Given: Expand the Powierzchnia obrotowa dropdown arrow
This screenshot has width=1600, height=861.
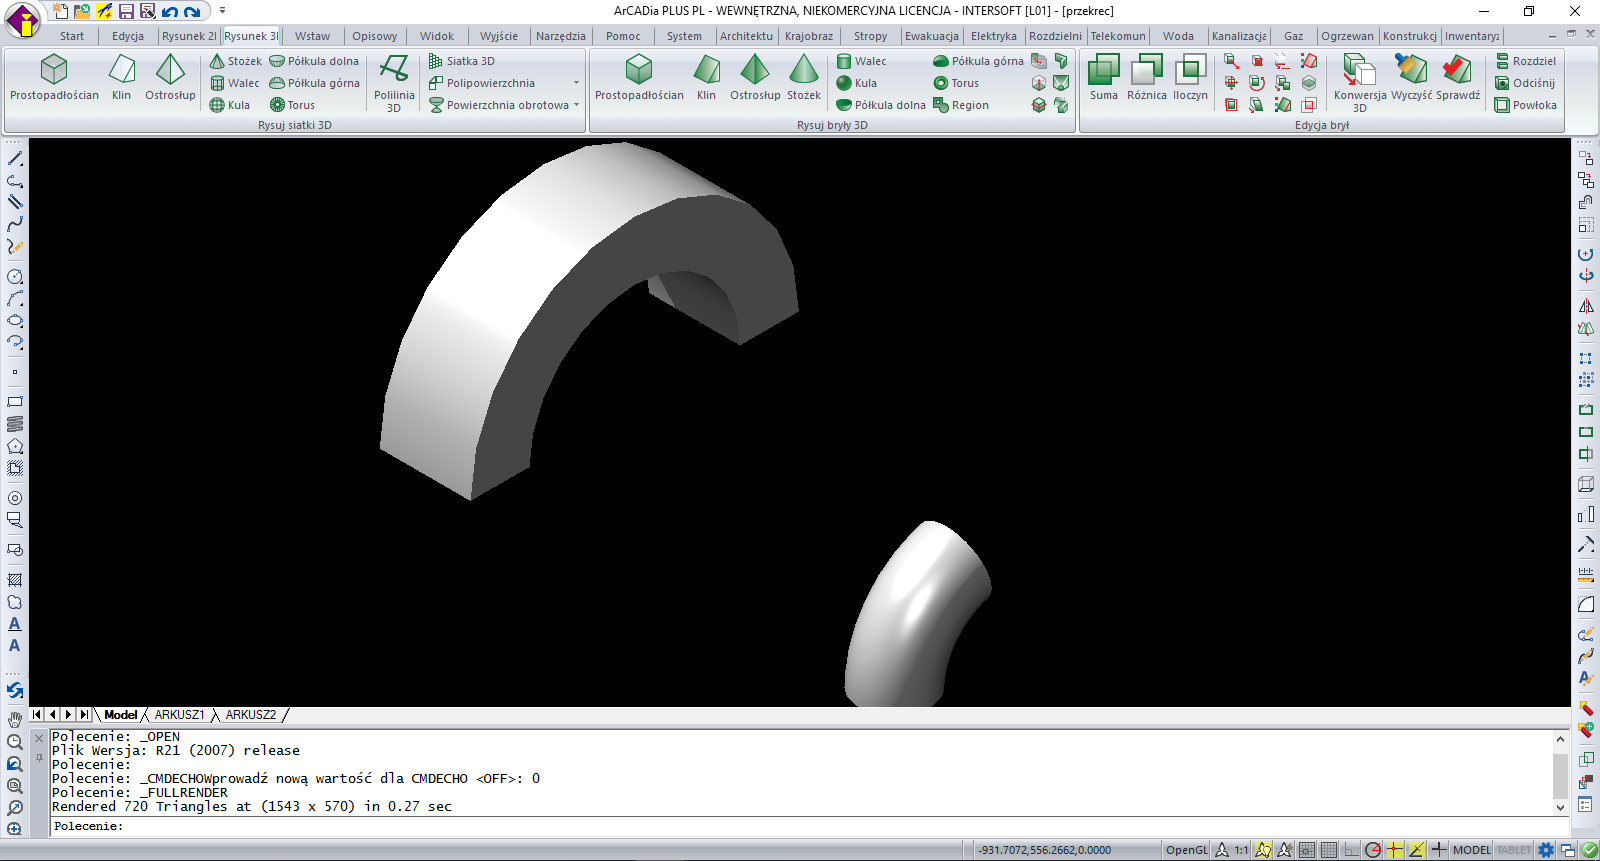Looking at the screenshot, I should 576,105.
